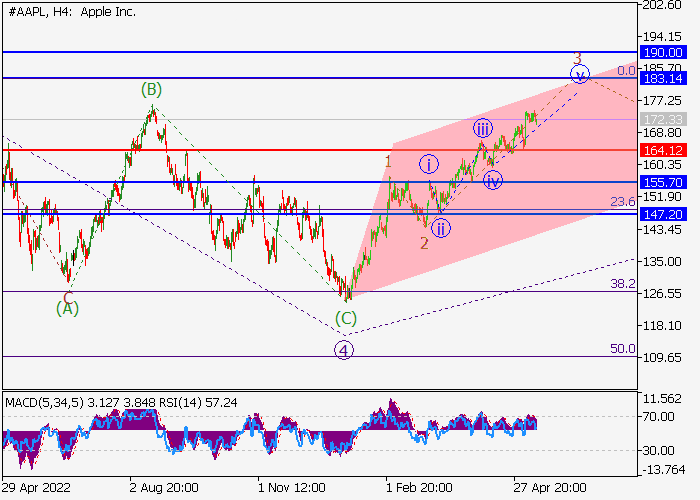The height and width of the screenshot is (500, 700).
Task: Click the 50.0 Fibonacci level label
Action: coord(623,349)
